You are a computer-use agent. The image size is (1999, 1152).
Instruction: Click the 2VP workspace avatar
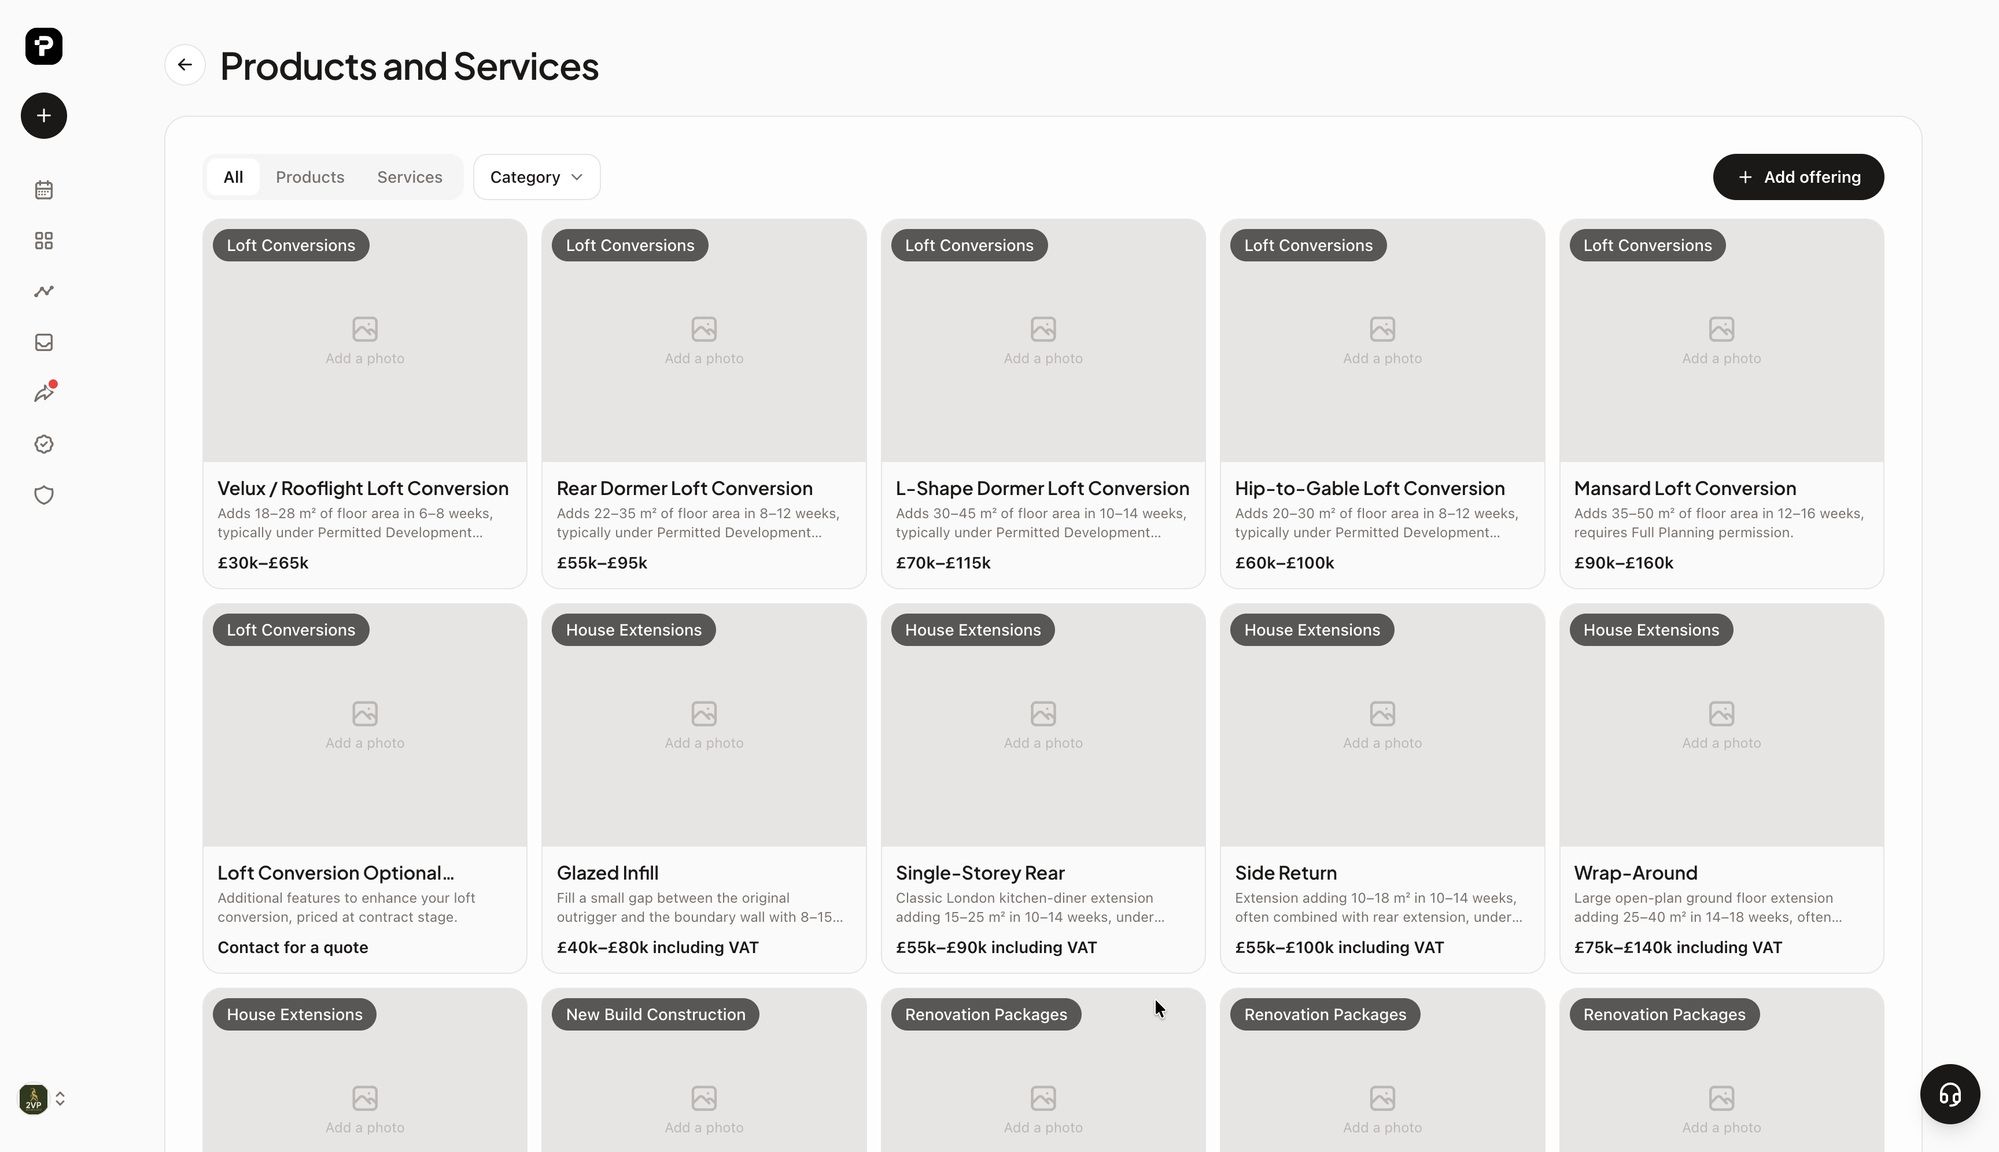click(x=33, y=1099)
